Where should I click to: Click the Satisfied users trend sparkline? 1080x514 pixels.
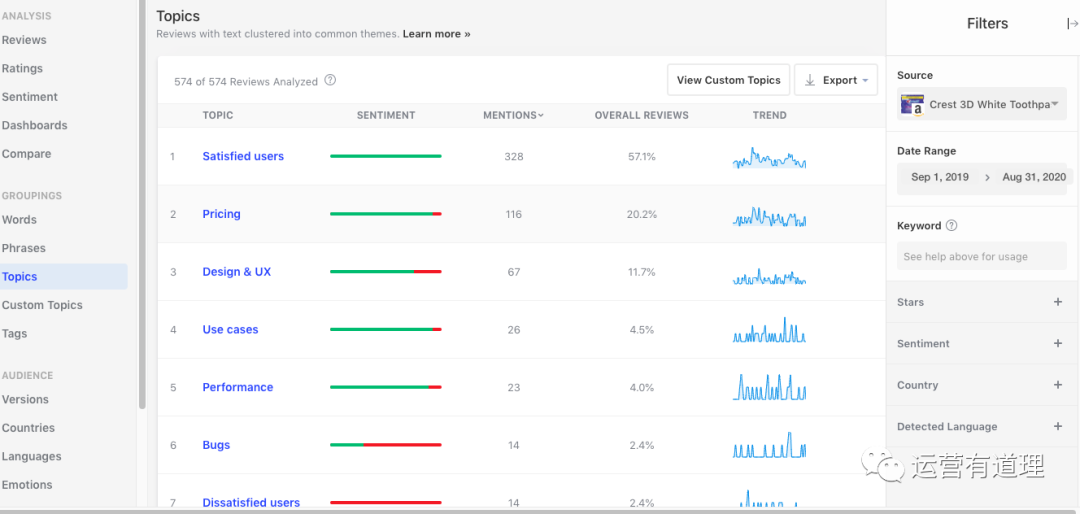pos(769,158)
